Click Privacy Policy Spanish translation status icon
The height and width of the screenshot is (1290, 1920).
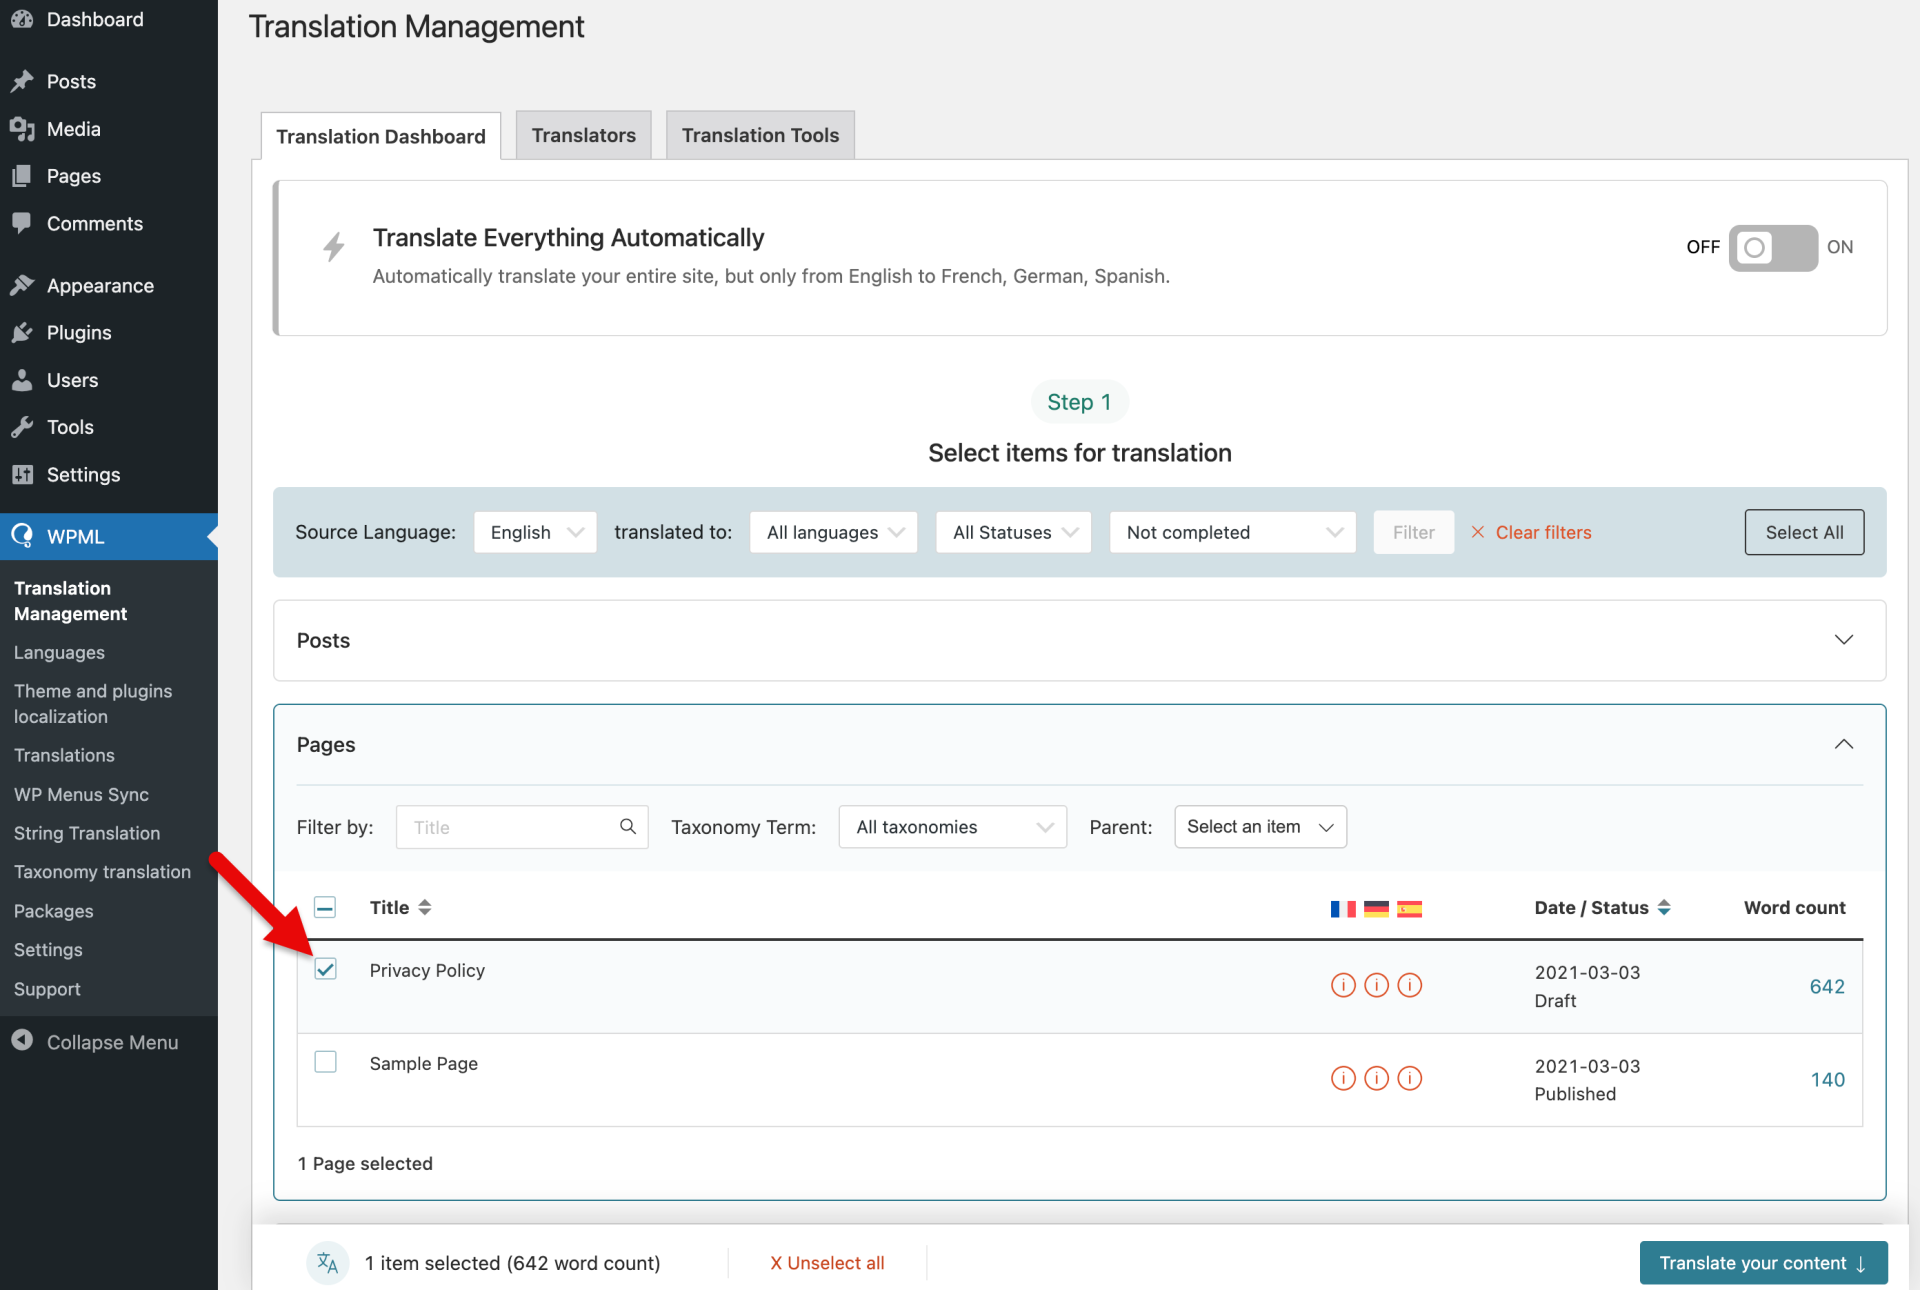pos(1409,985)
